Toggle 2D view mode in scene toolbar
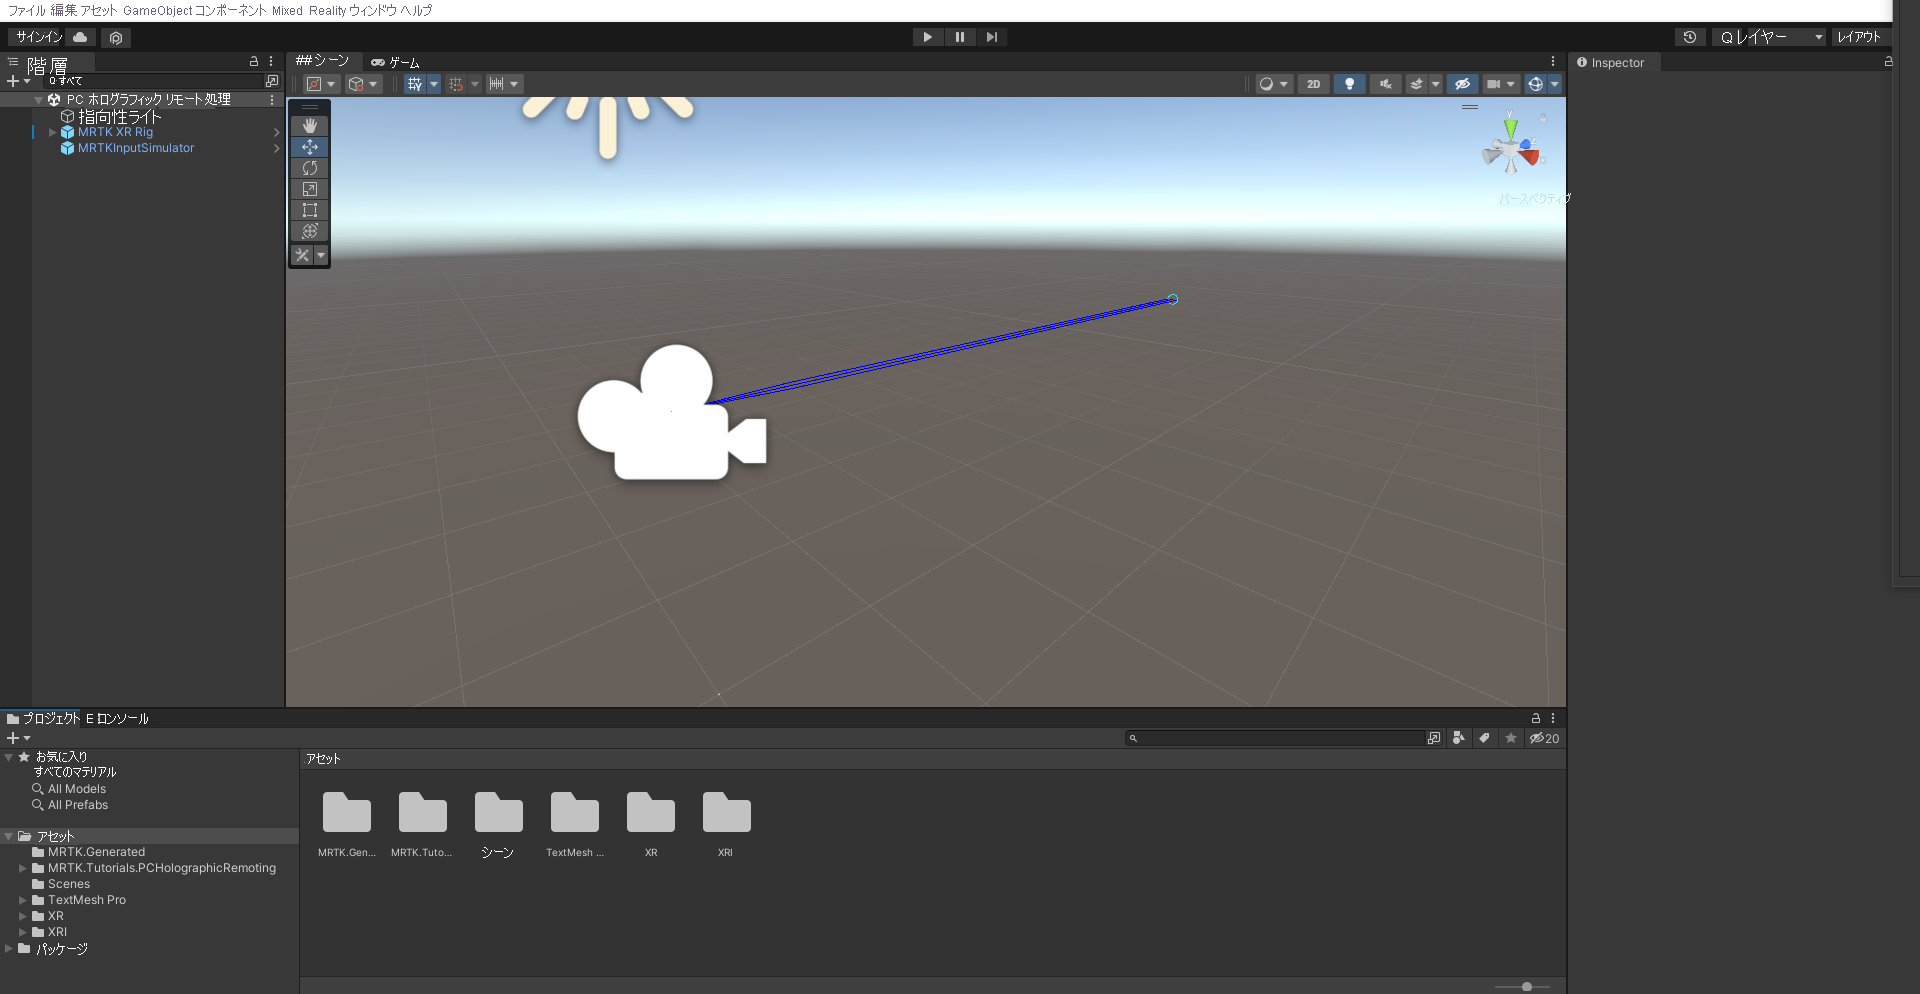Image resolution: width=1920 pixels, height=994 pixels. click(1313, 84)
